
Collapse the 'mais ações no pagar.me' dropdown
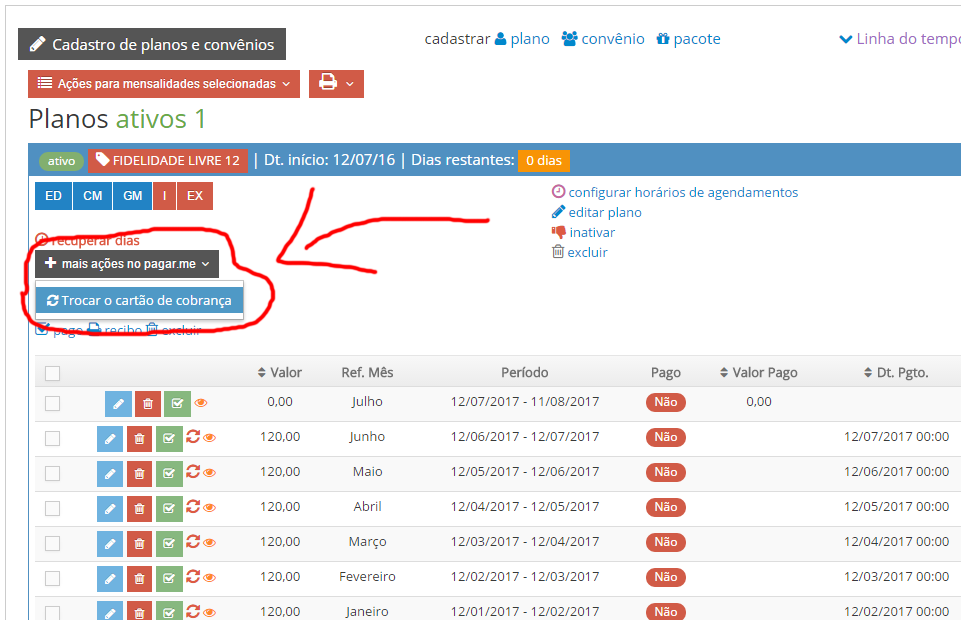[126, 264]
